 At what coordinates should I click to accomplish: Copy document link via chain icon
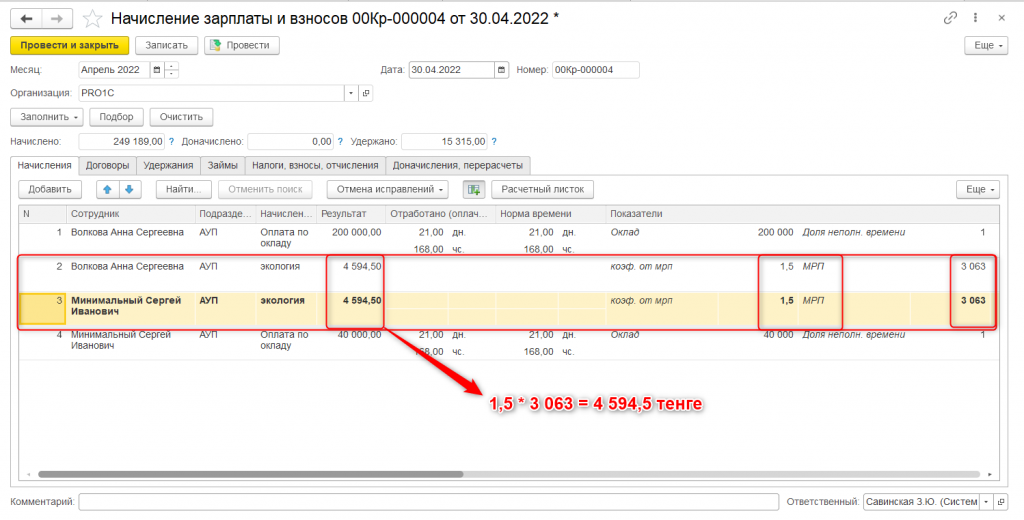(950, 18)
